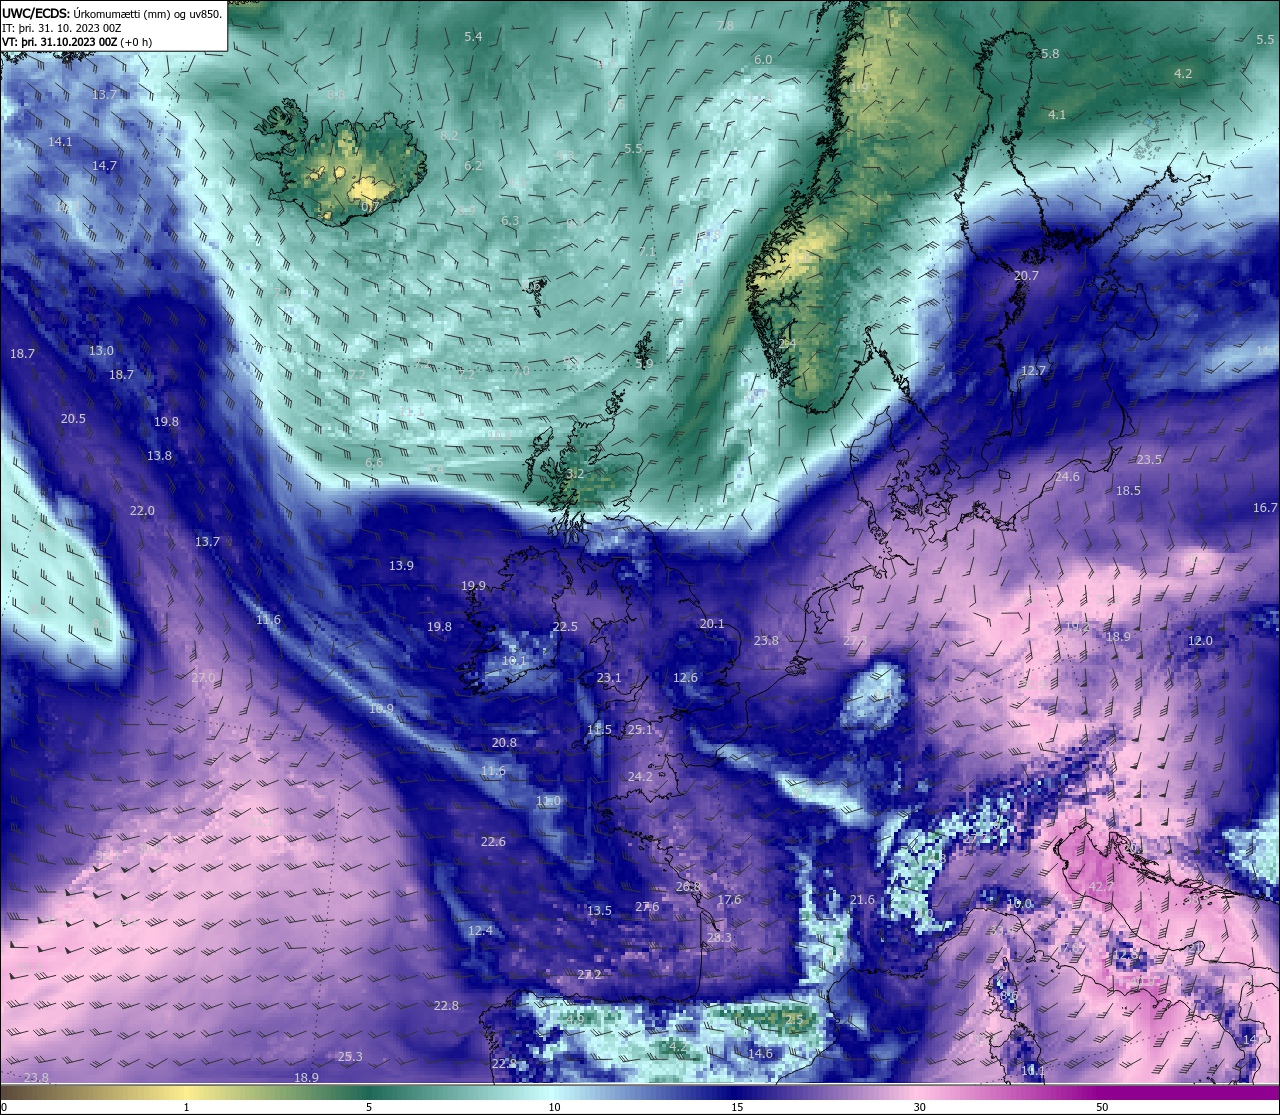Click the map value 21.6
The height and width of the screenshot is (1115, 1280).
click(x=862, y=900)
